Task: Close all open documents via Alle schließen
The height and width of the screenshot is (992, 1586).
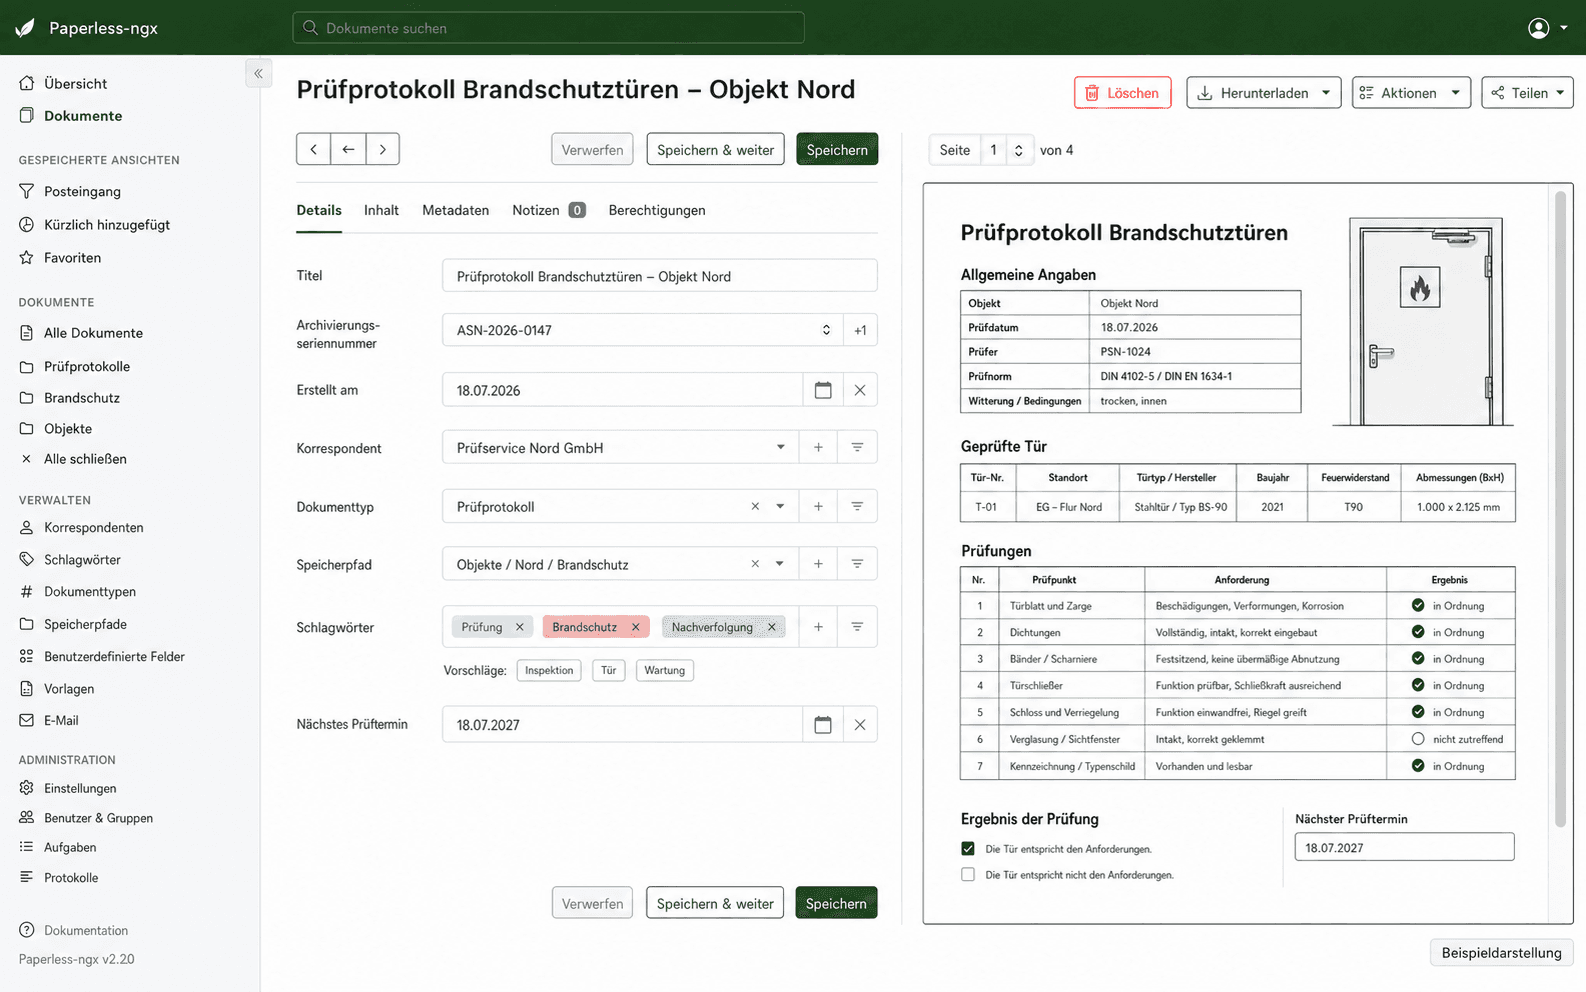Action: (73, 459)
